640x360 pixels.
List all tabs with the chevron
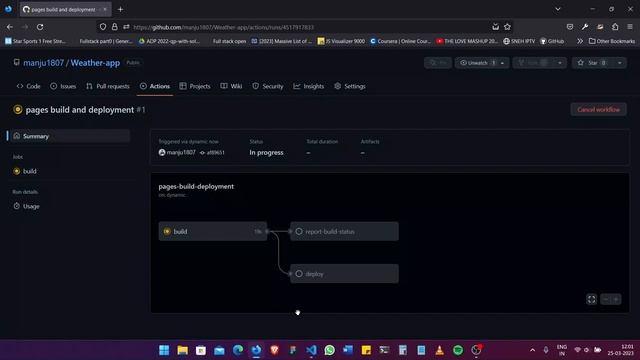[558, 9]
